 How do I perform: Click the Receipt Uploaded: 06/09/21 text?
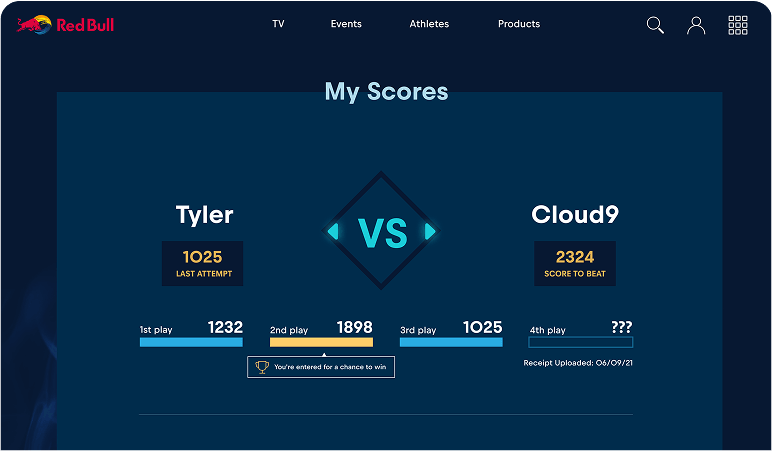578,363
